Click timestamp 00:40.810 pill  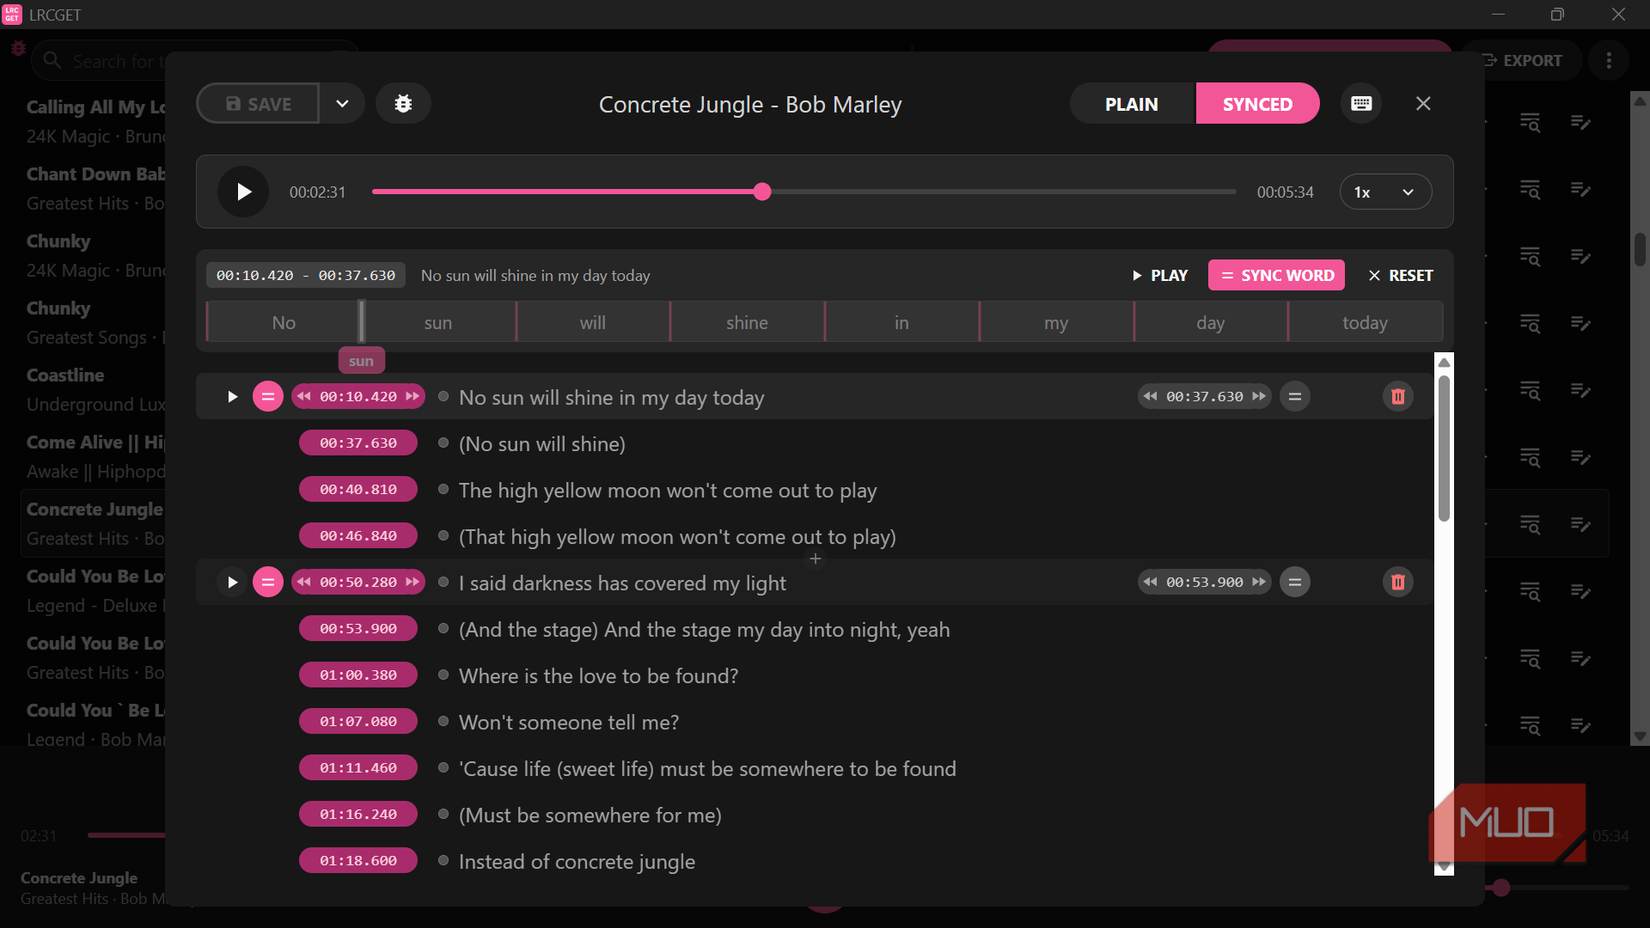coord(358,489)
